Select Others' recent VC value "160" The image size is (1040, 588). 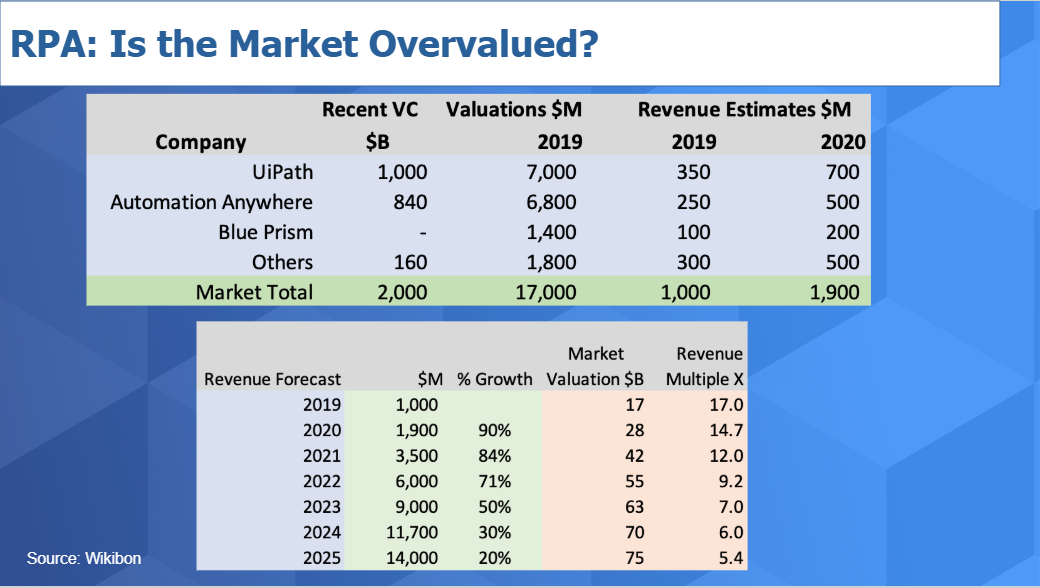pyautogui.click(x=410, y=263)
